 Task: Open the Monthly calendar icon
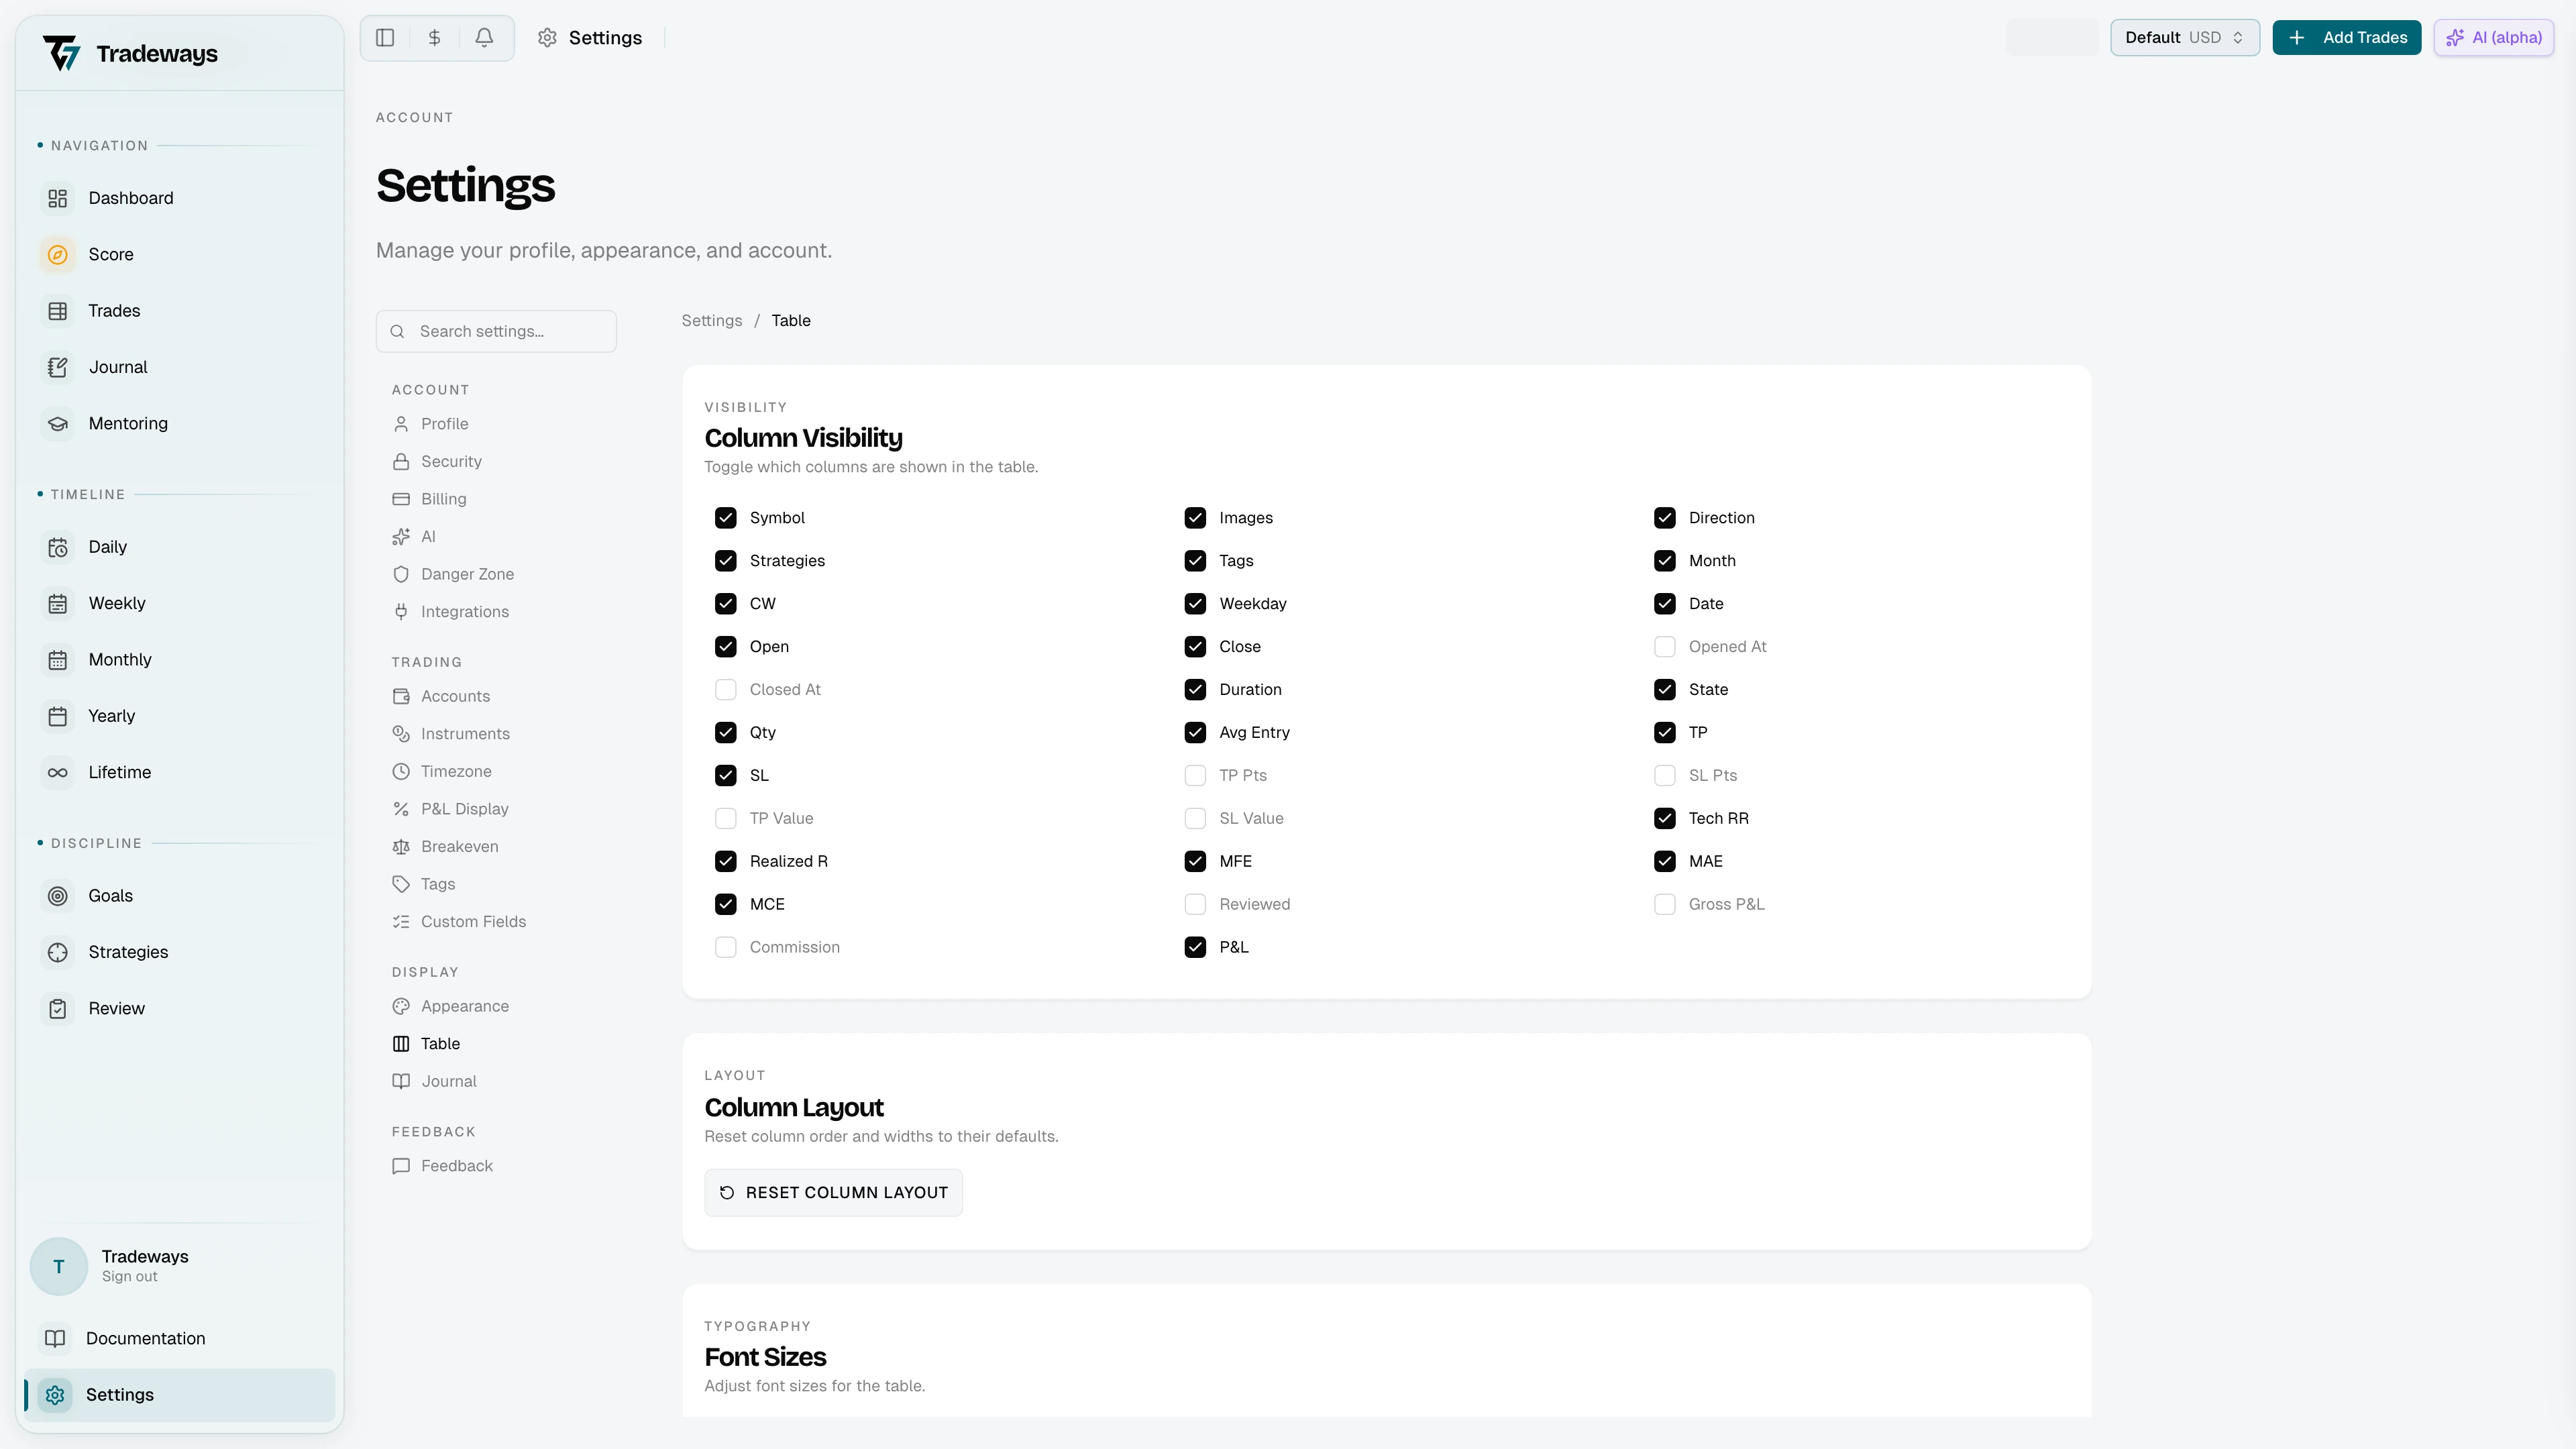pos(58,660)
